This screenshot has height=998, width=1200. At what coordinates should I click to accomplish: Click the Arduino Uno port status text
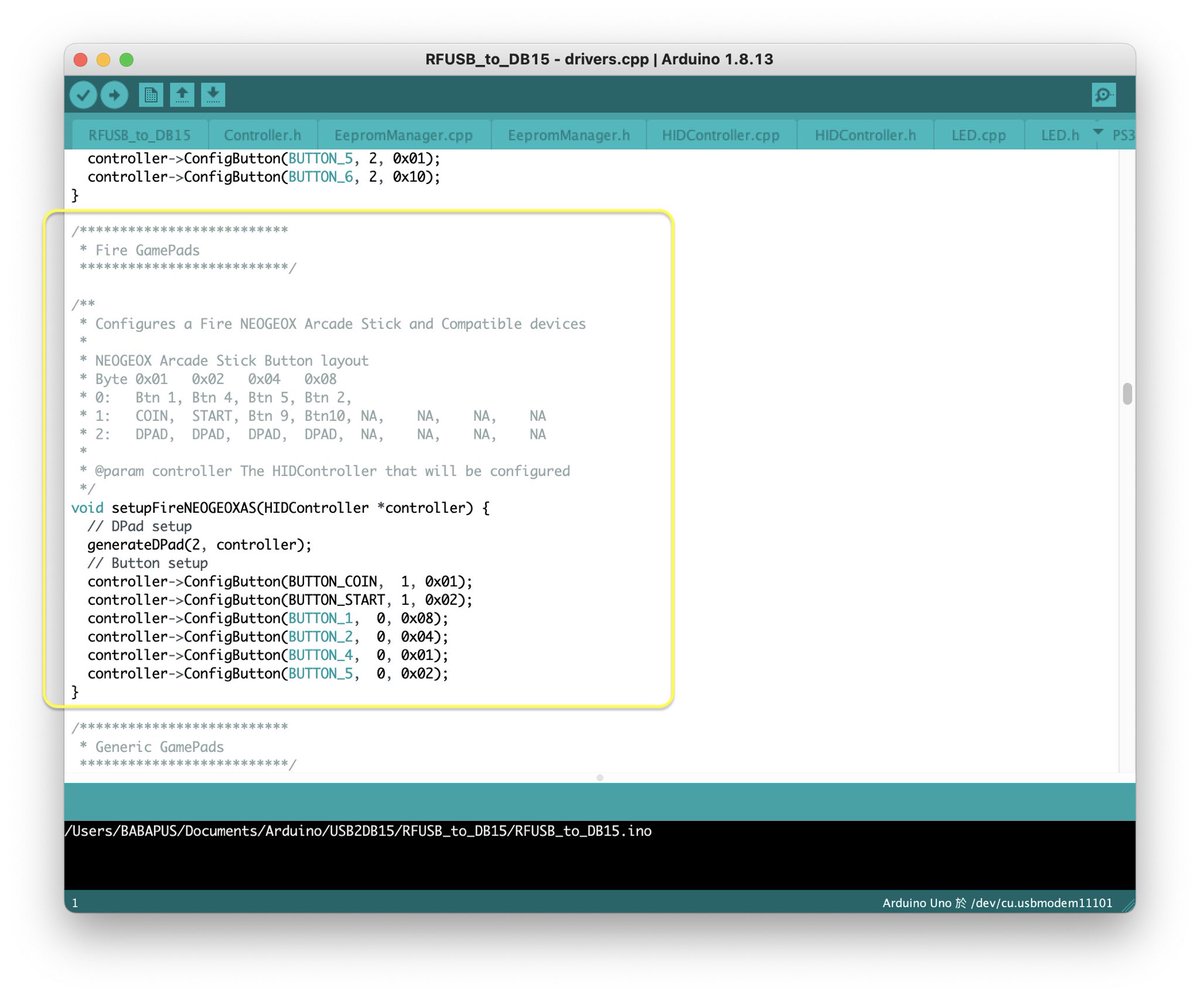point(997,903)
